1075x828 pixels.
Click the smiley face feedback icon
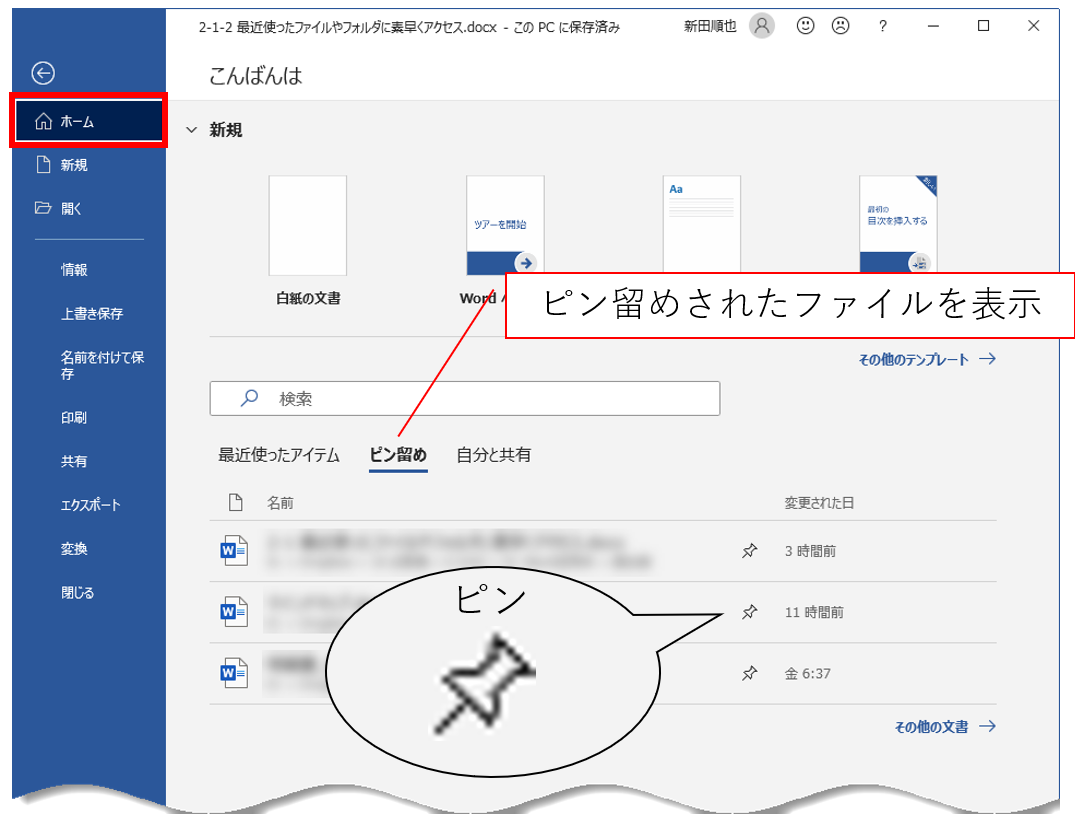point(805,27)
